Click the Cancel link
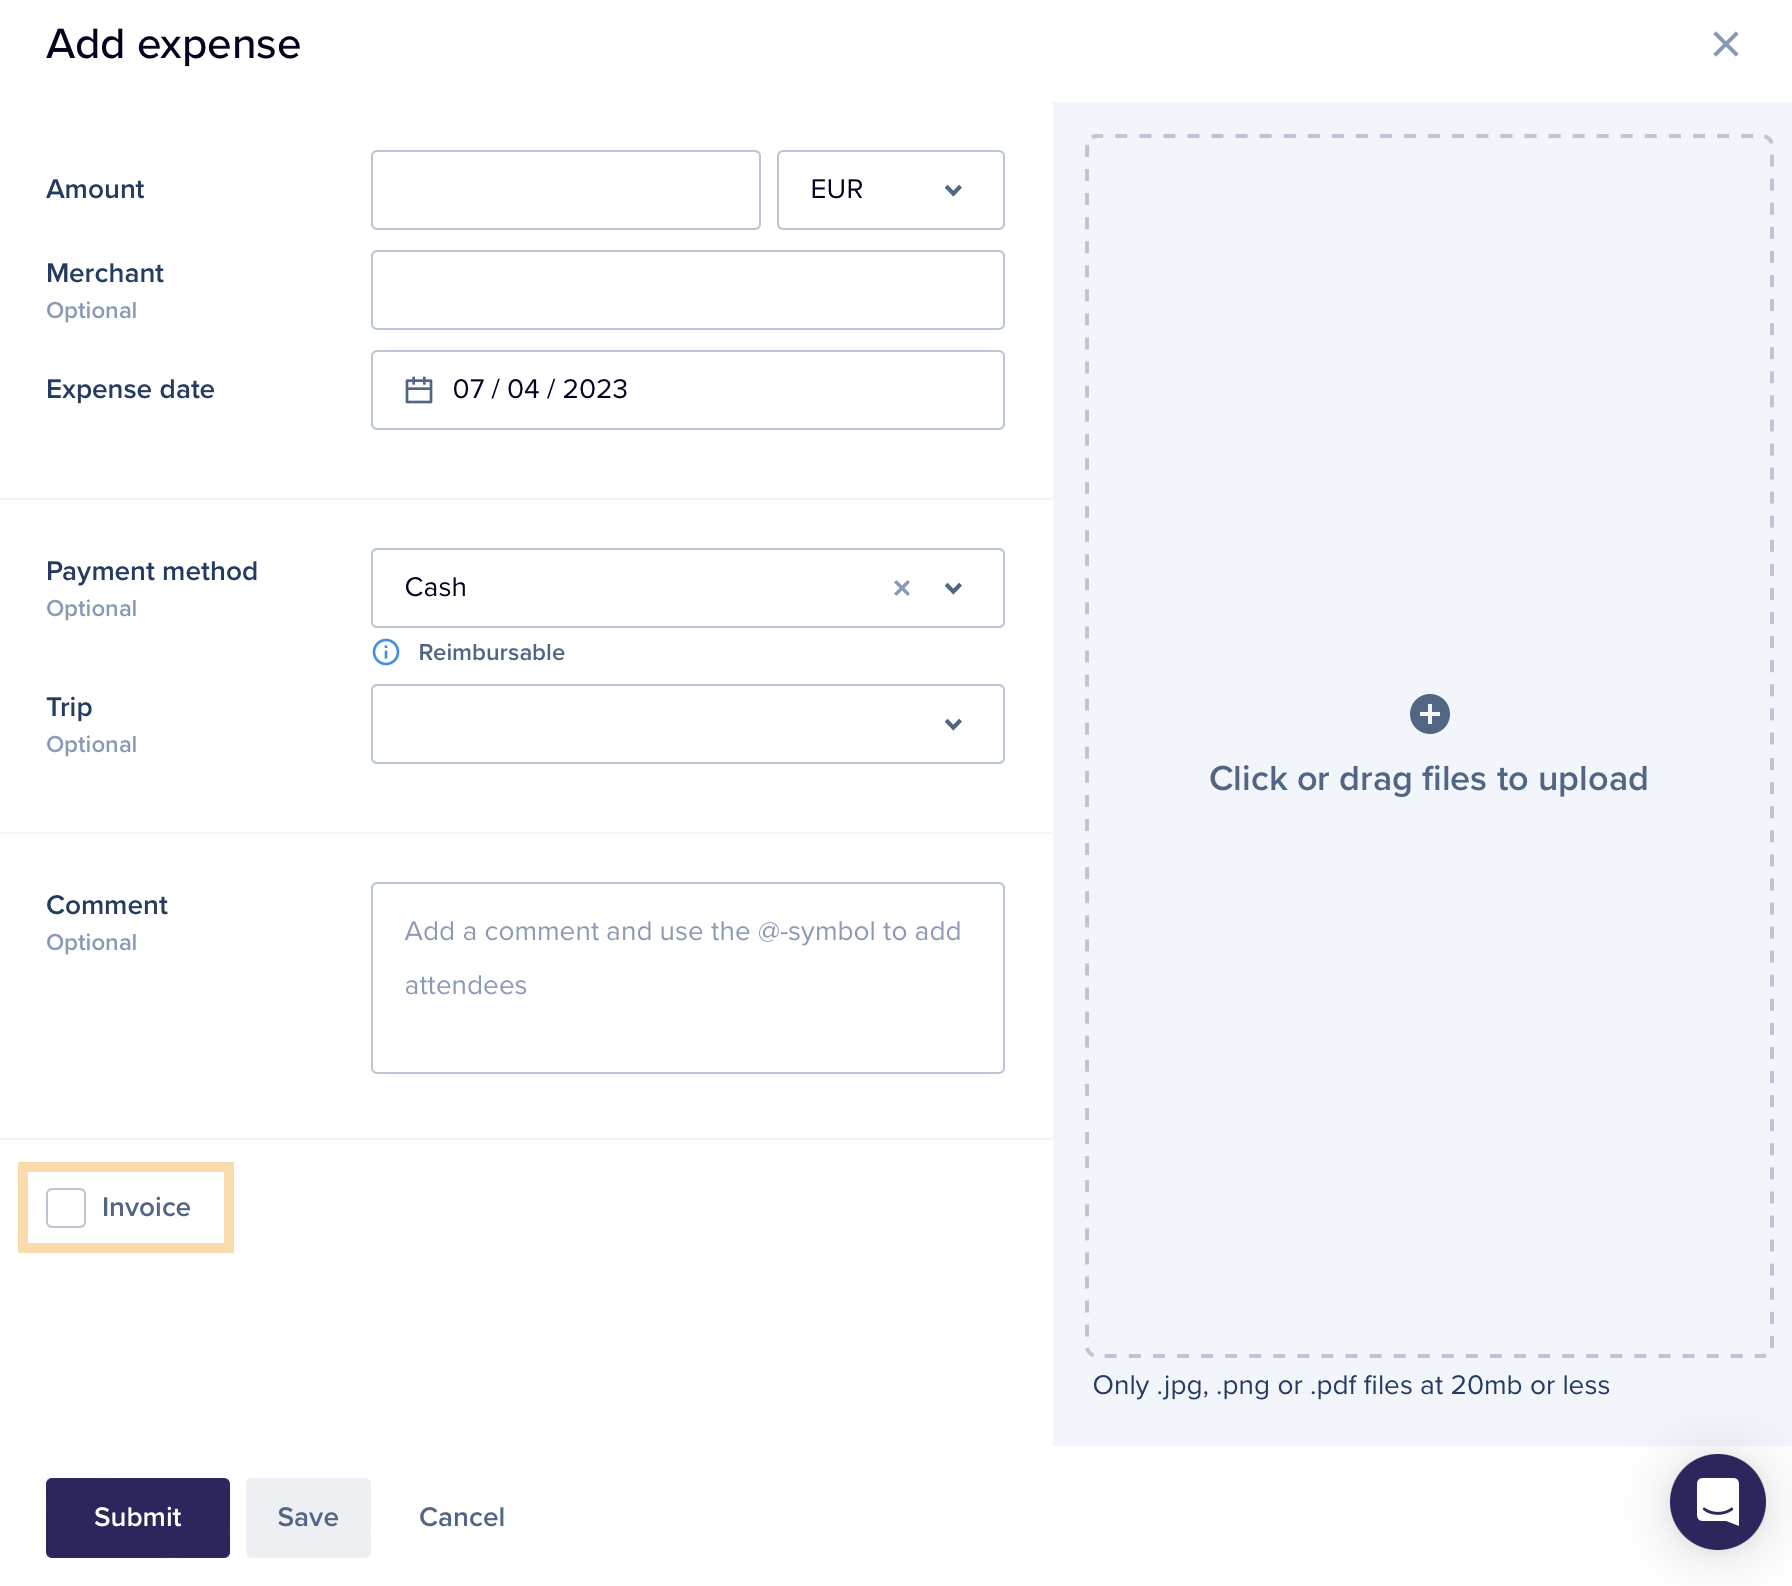 coord(462,1518)
